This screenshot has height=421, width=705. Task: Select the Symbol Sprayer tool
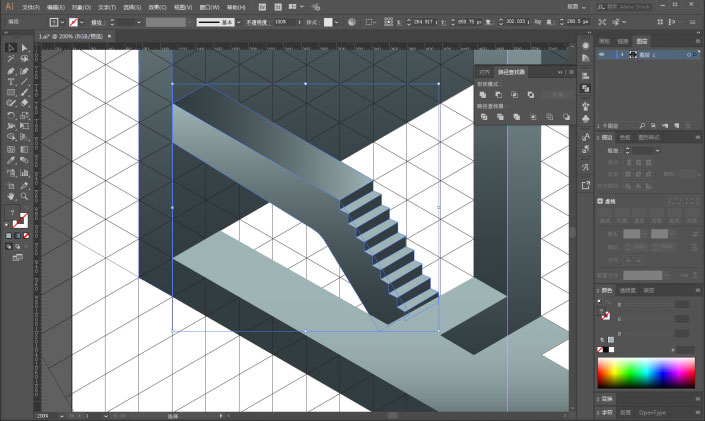[11, 173]
